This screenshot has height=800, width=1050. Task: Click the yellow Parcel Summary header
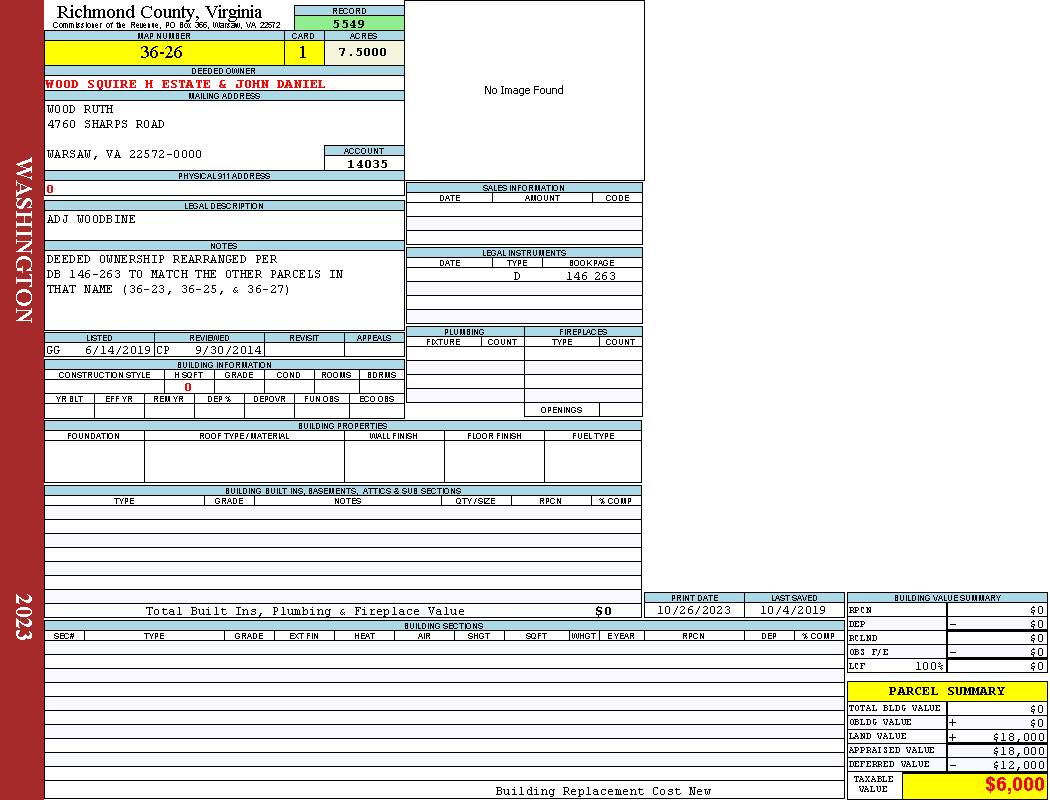pos(946,691)
